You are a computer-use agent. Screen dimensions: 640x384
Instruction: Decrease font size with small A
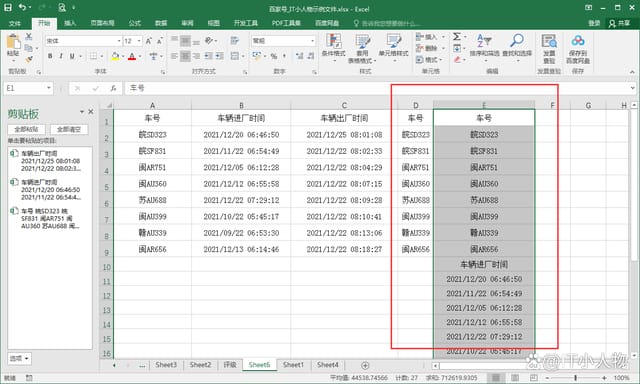[x=160, y=41]
